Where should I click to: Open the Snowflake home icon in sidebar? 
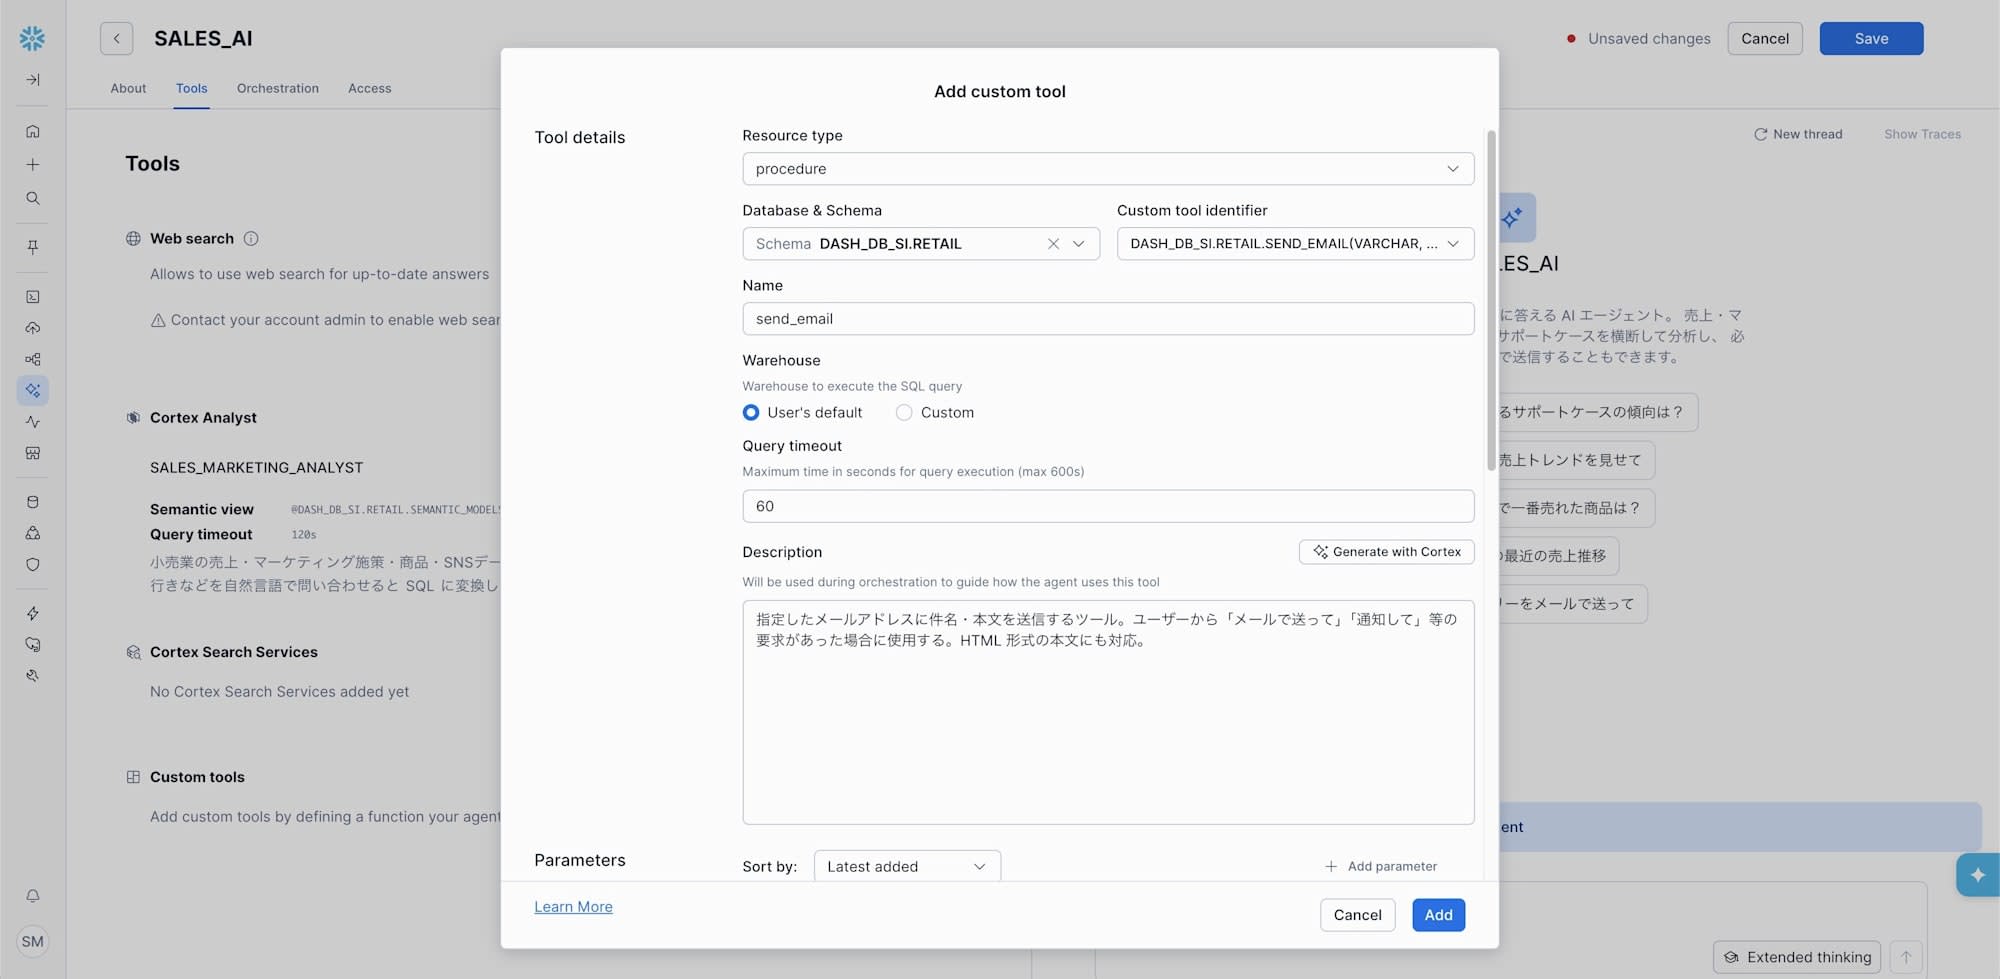33,131
